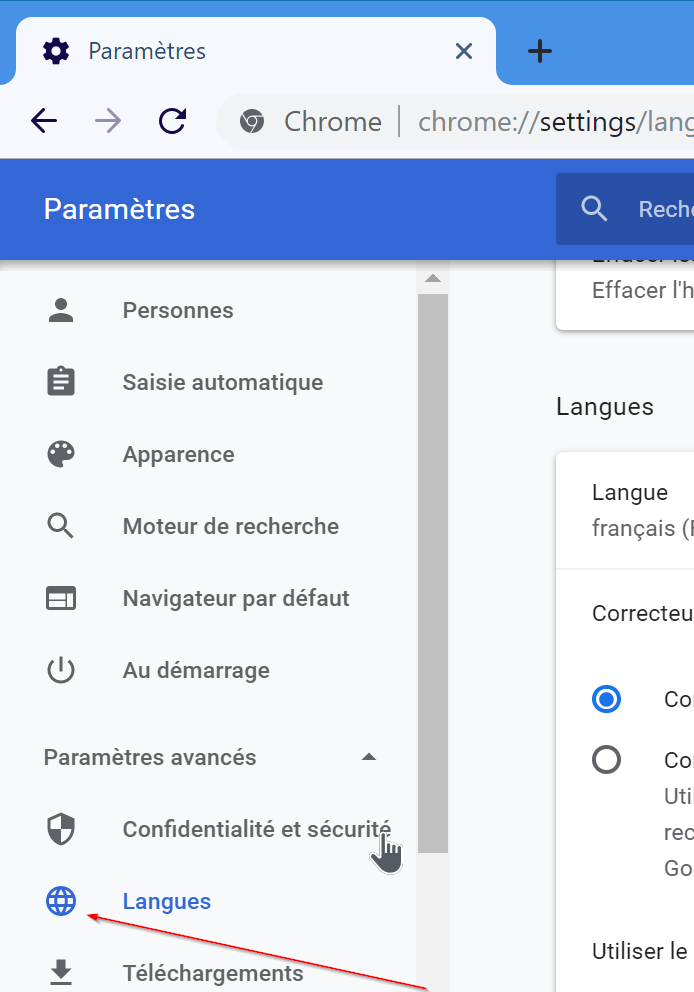Screen dimensions: 694x992
Task: Open Saisie automatique settings
Action: (223, 383)
